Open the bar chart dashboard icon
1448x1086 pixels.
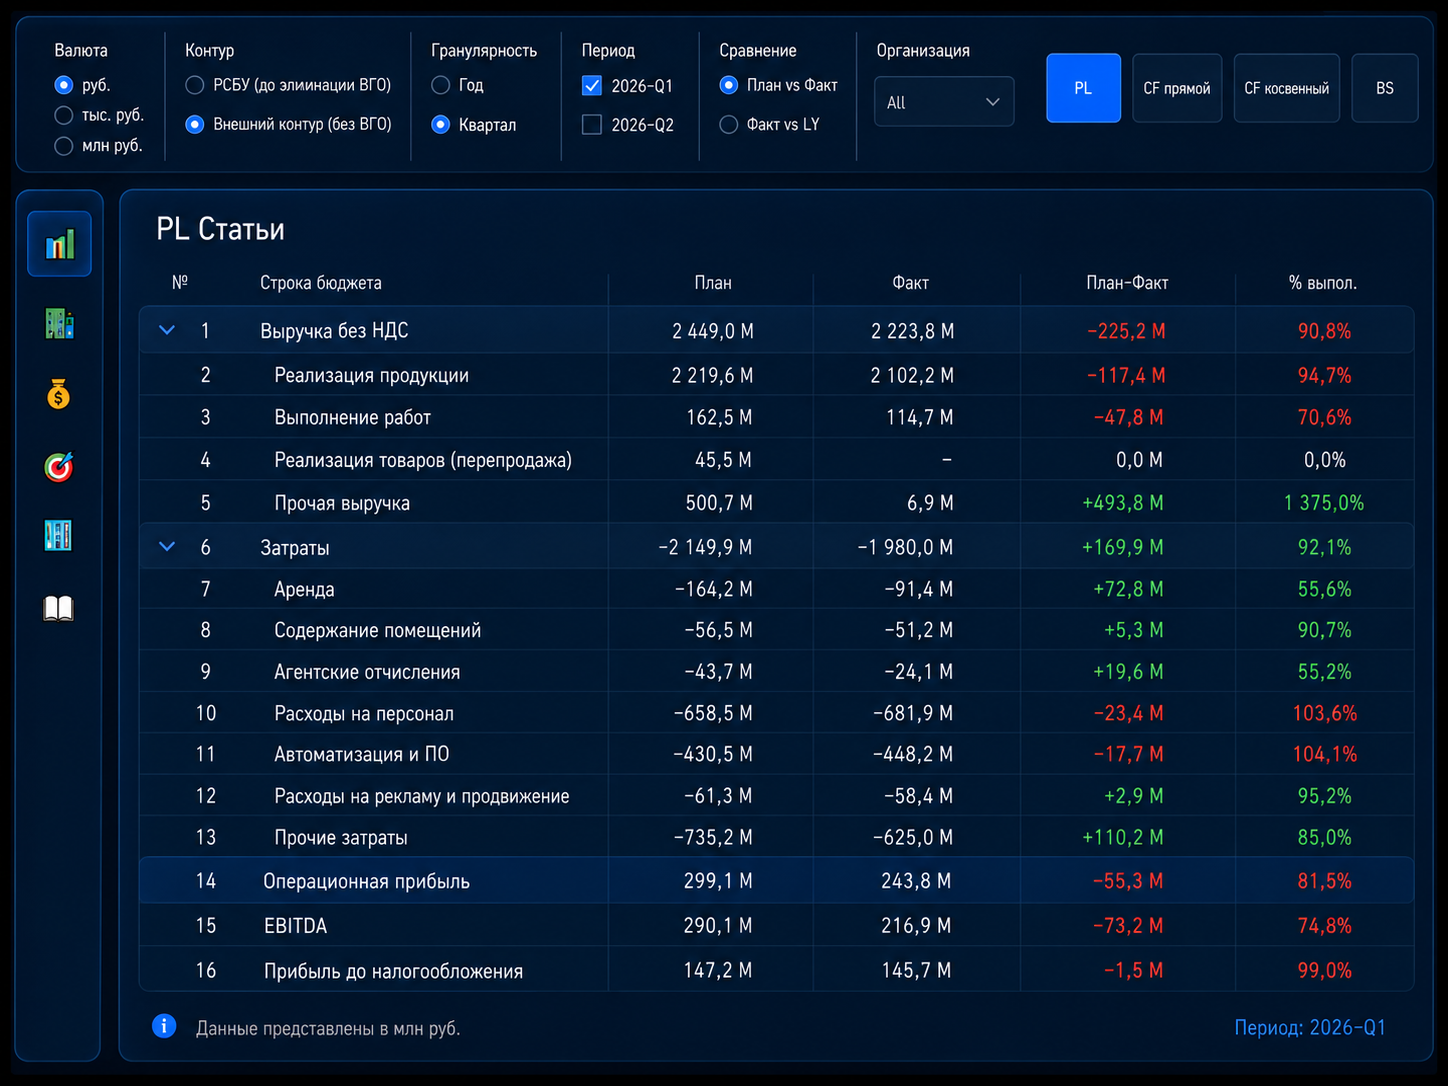coord(59,243)
